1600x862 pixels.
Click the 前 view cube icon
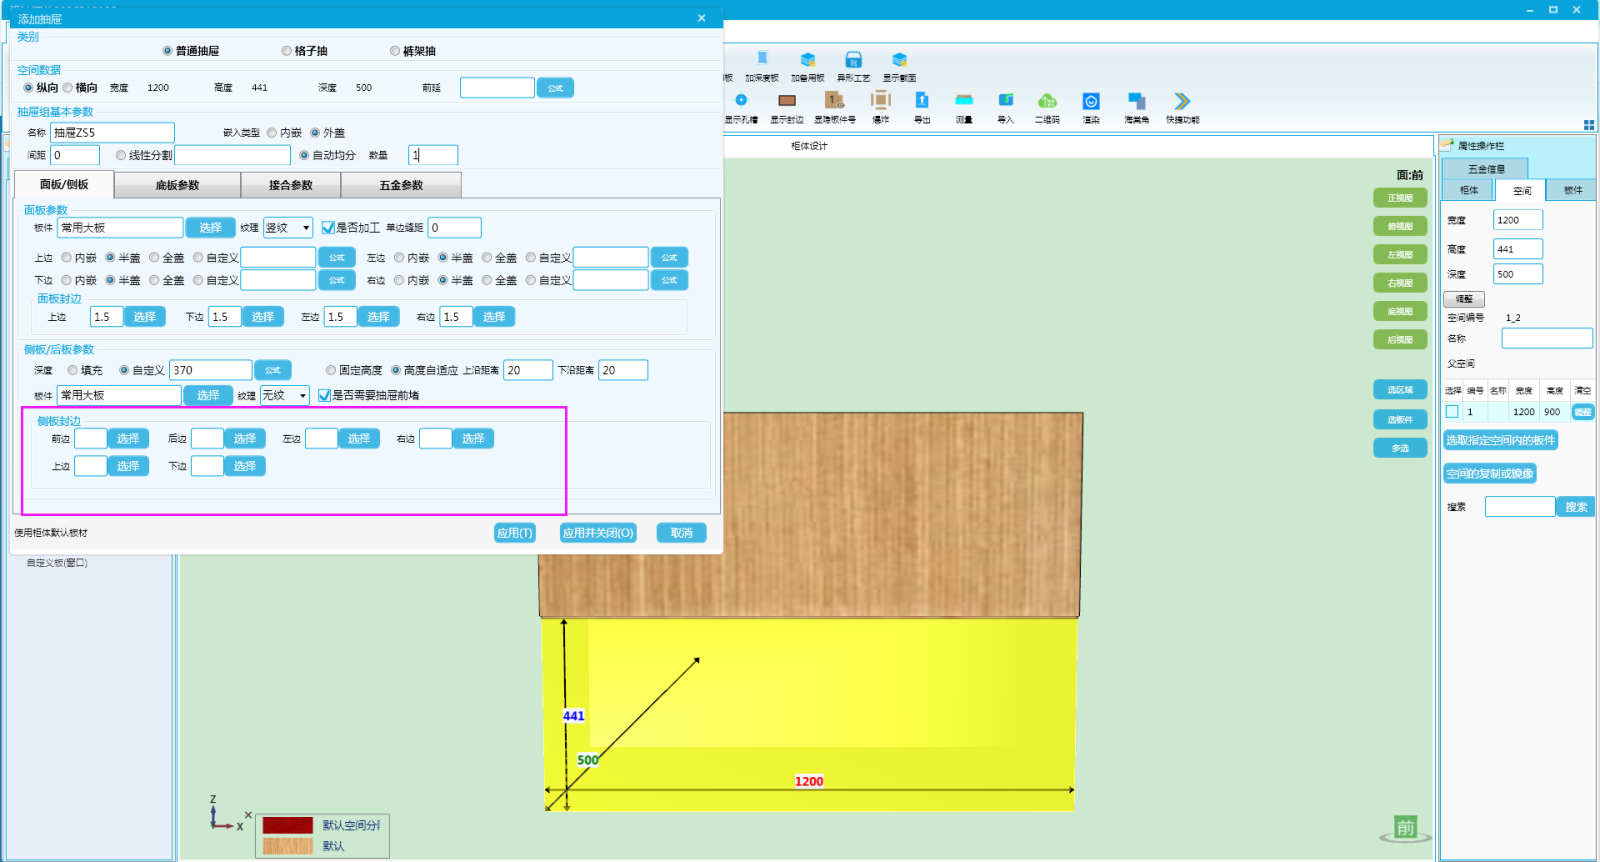1406,827
